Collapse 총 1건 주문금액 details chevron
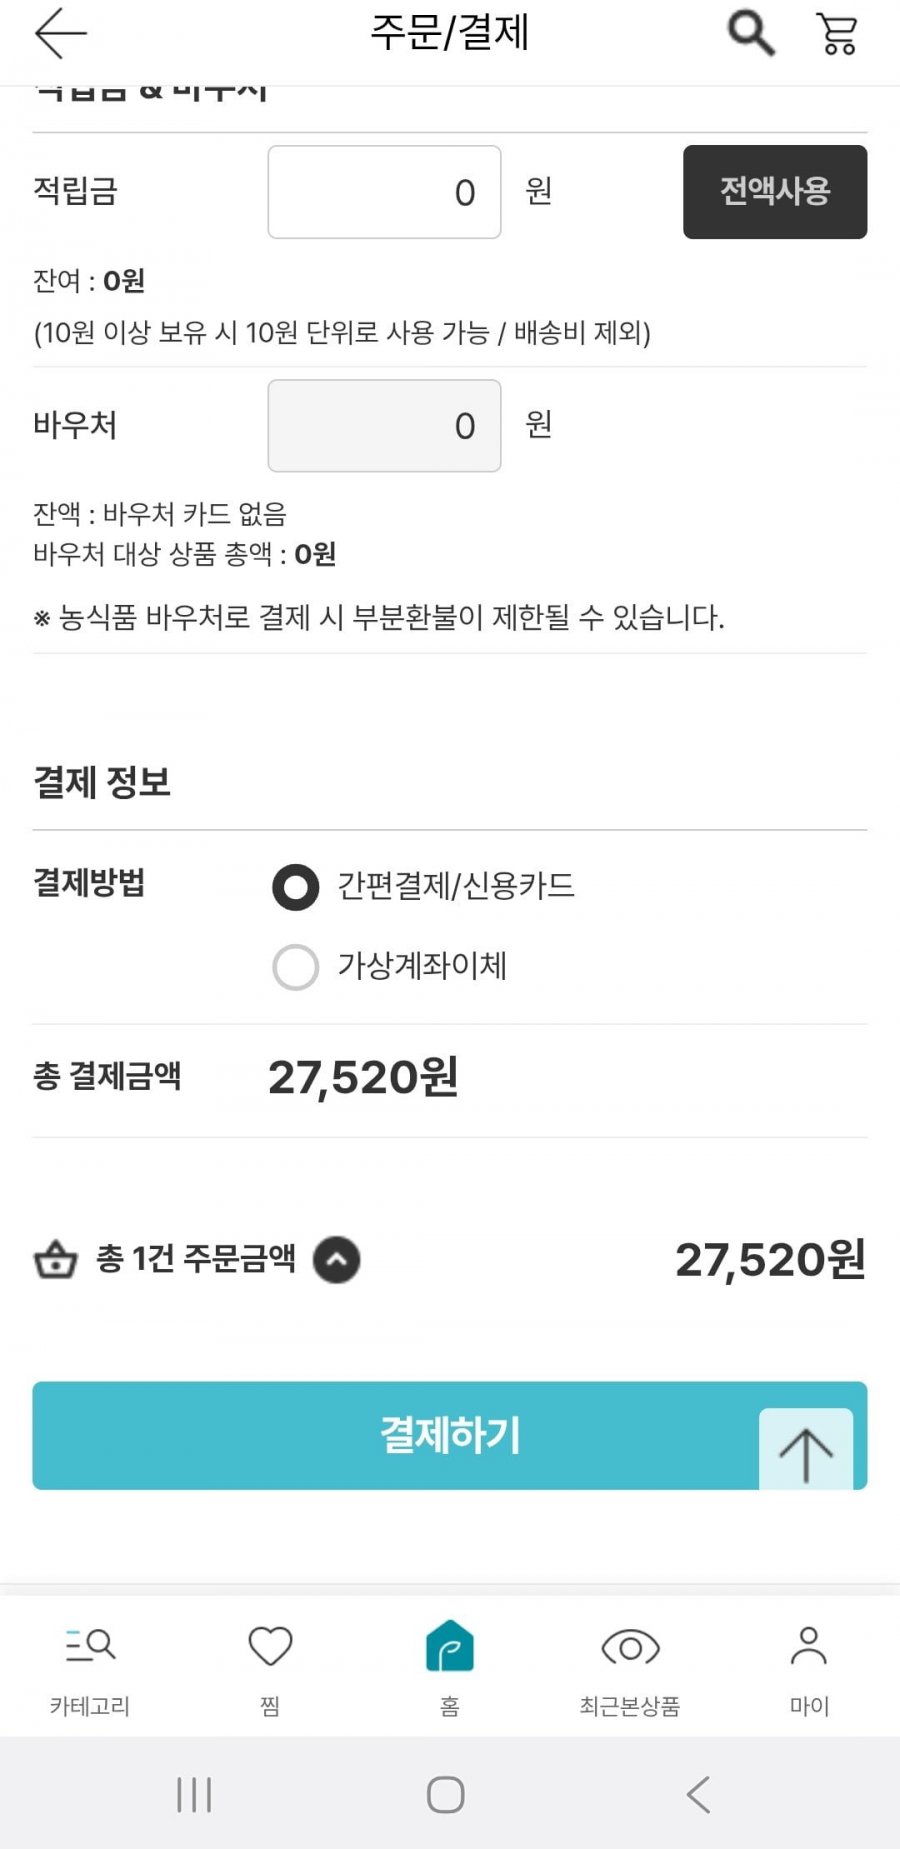The image size is (900, 1849). click(x=337, y=1260)
